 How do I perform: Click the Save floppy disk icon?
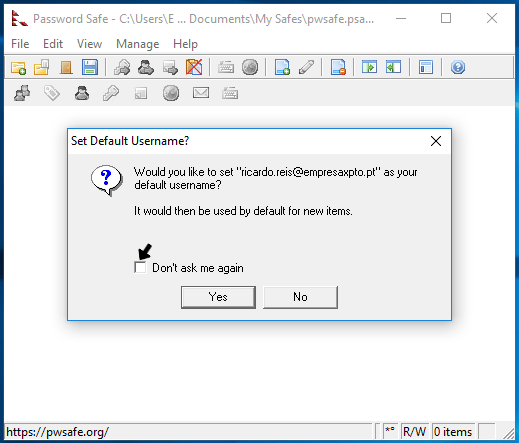click(90, 67)
